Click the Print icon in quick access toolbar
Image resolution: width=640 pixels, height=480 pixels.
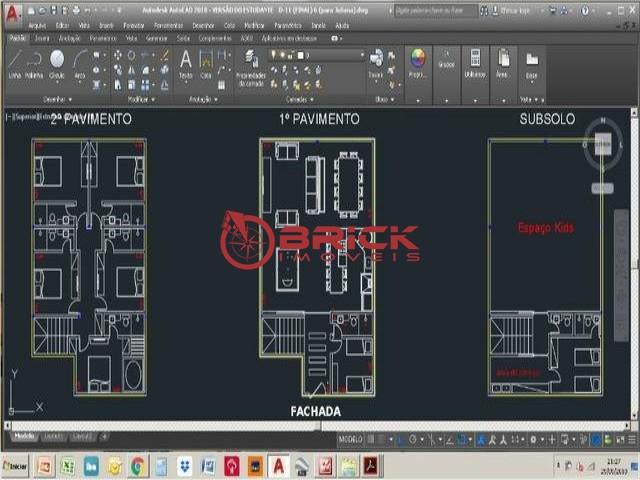coord(76,11)
